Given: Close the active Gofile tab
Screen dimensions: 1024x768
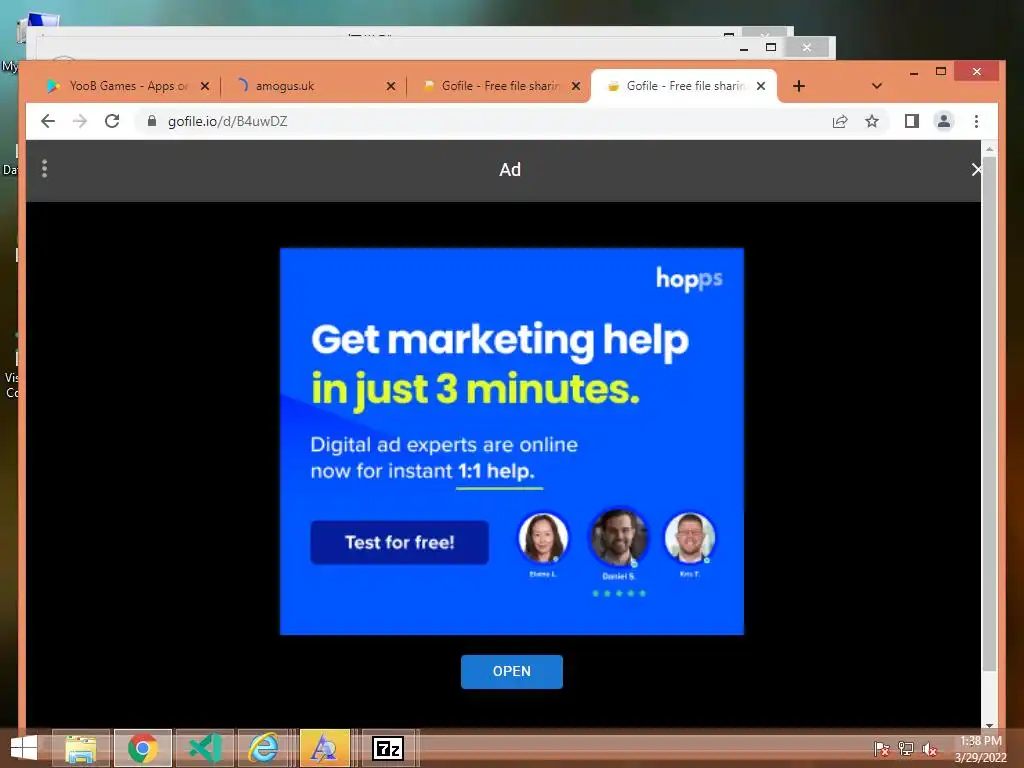Looking at the screenshot, I should click(x=761, y=86).
